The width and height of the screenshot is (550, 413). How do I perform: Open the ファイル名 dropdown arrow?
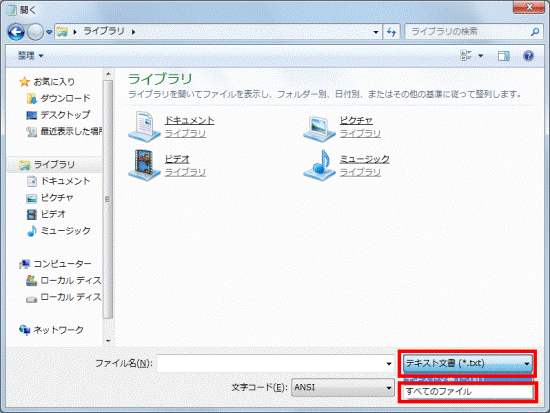tap(389, 364)
